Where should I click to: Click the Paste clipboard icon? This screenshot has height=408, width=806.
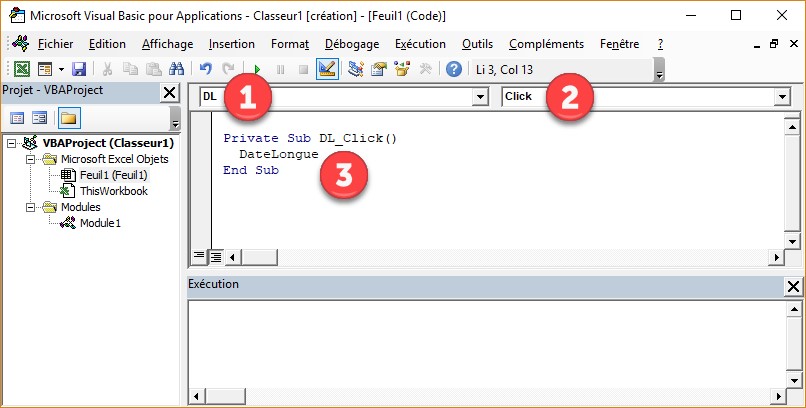(x=154, y=69)
